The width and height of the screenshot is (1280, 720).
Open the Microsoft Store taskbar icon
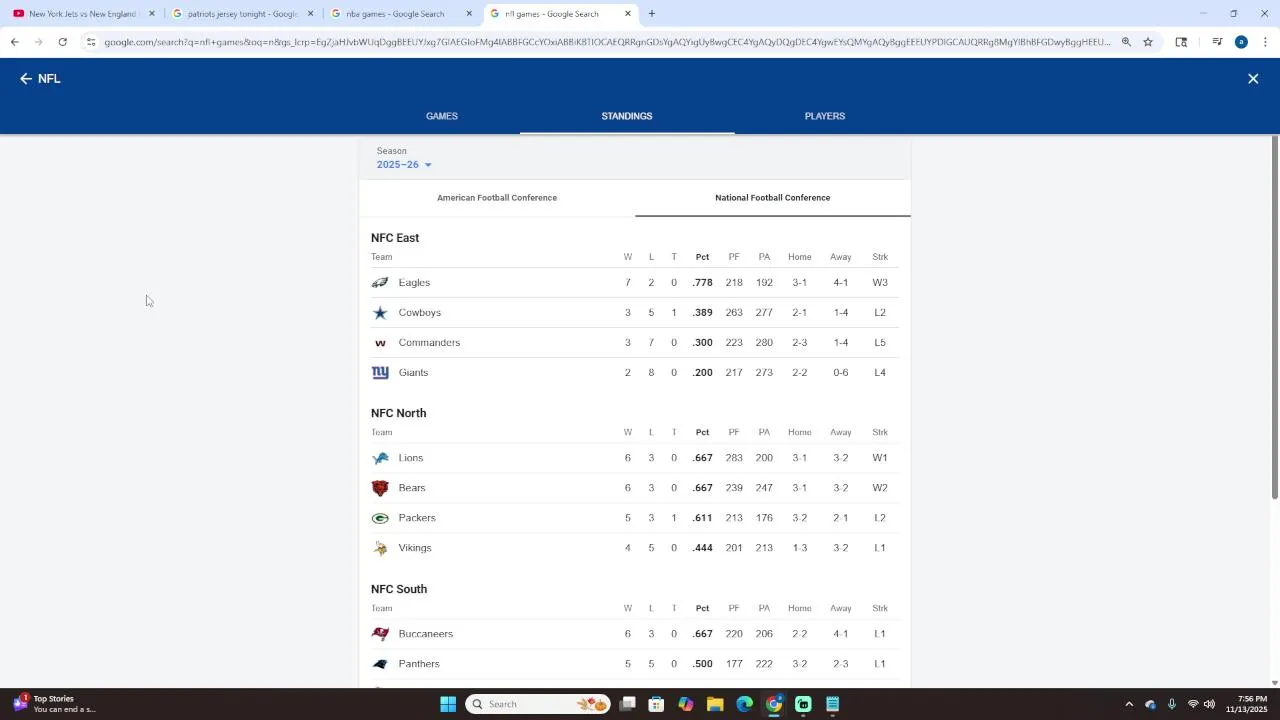(657, 704)
